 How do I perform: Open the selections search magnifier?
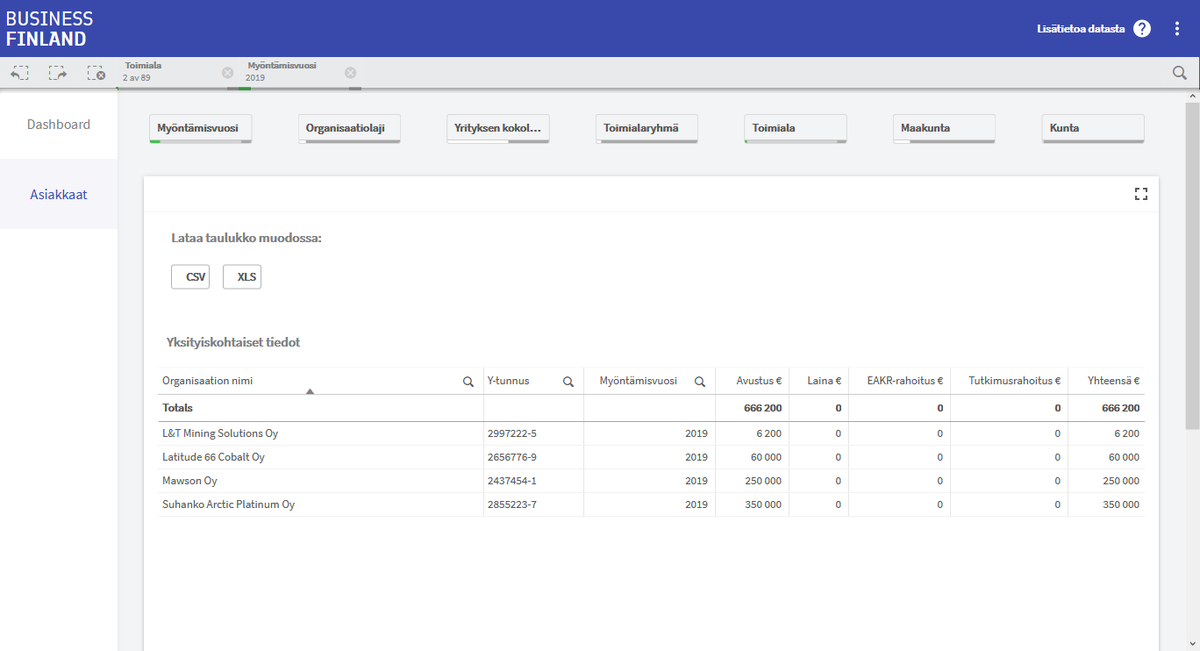(1180, 73)
